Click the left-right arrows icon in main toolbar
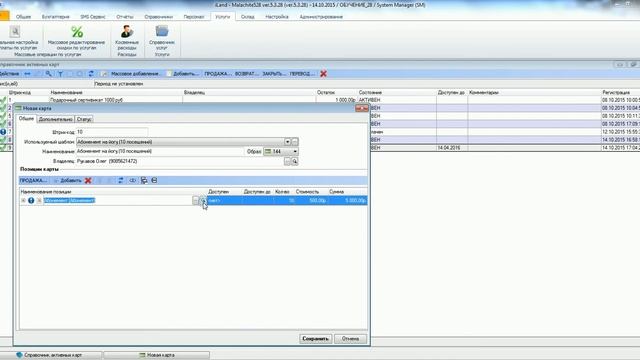Screen dimensions: 640x360 (x=27, y=74)
